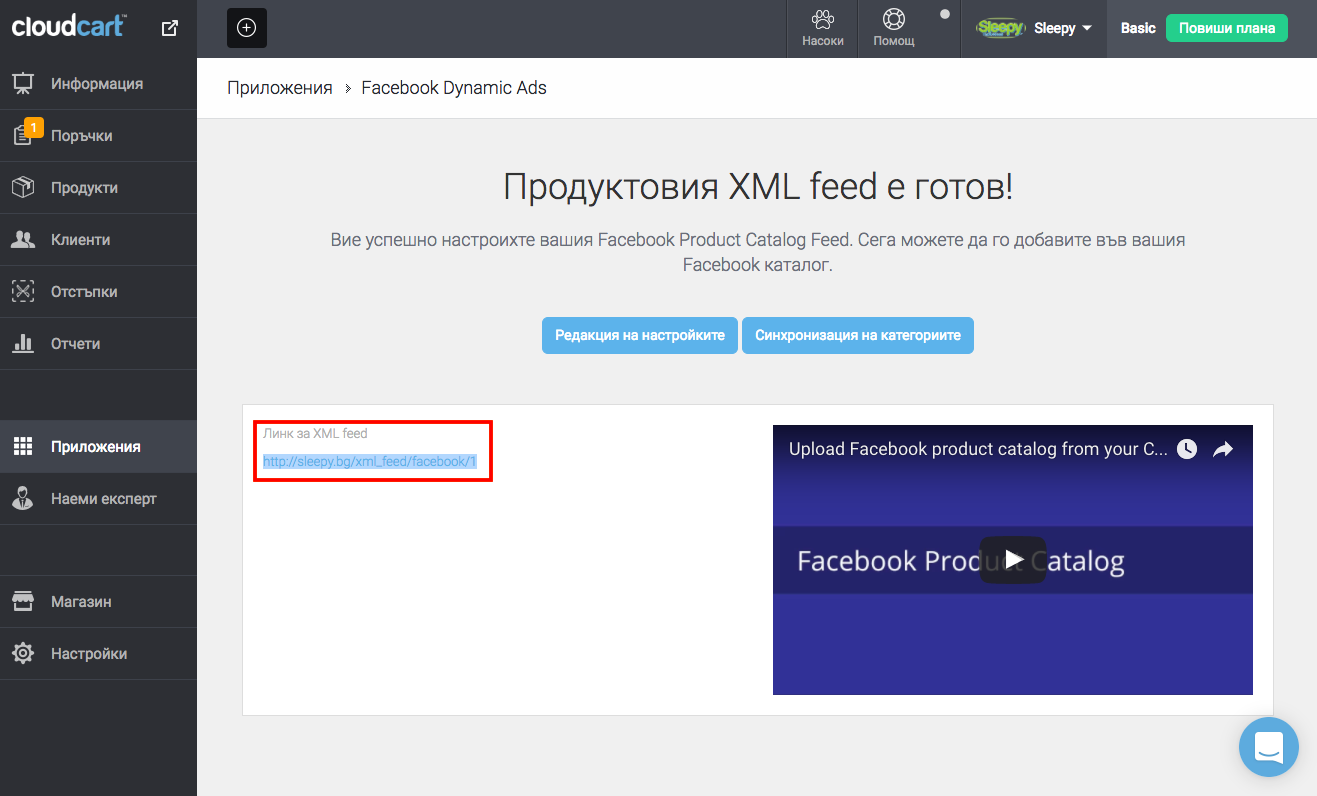1317x796 pixels.
Task: Click the Отстъпки discount icon
Action: tap(23, 292)
